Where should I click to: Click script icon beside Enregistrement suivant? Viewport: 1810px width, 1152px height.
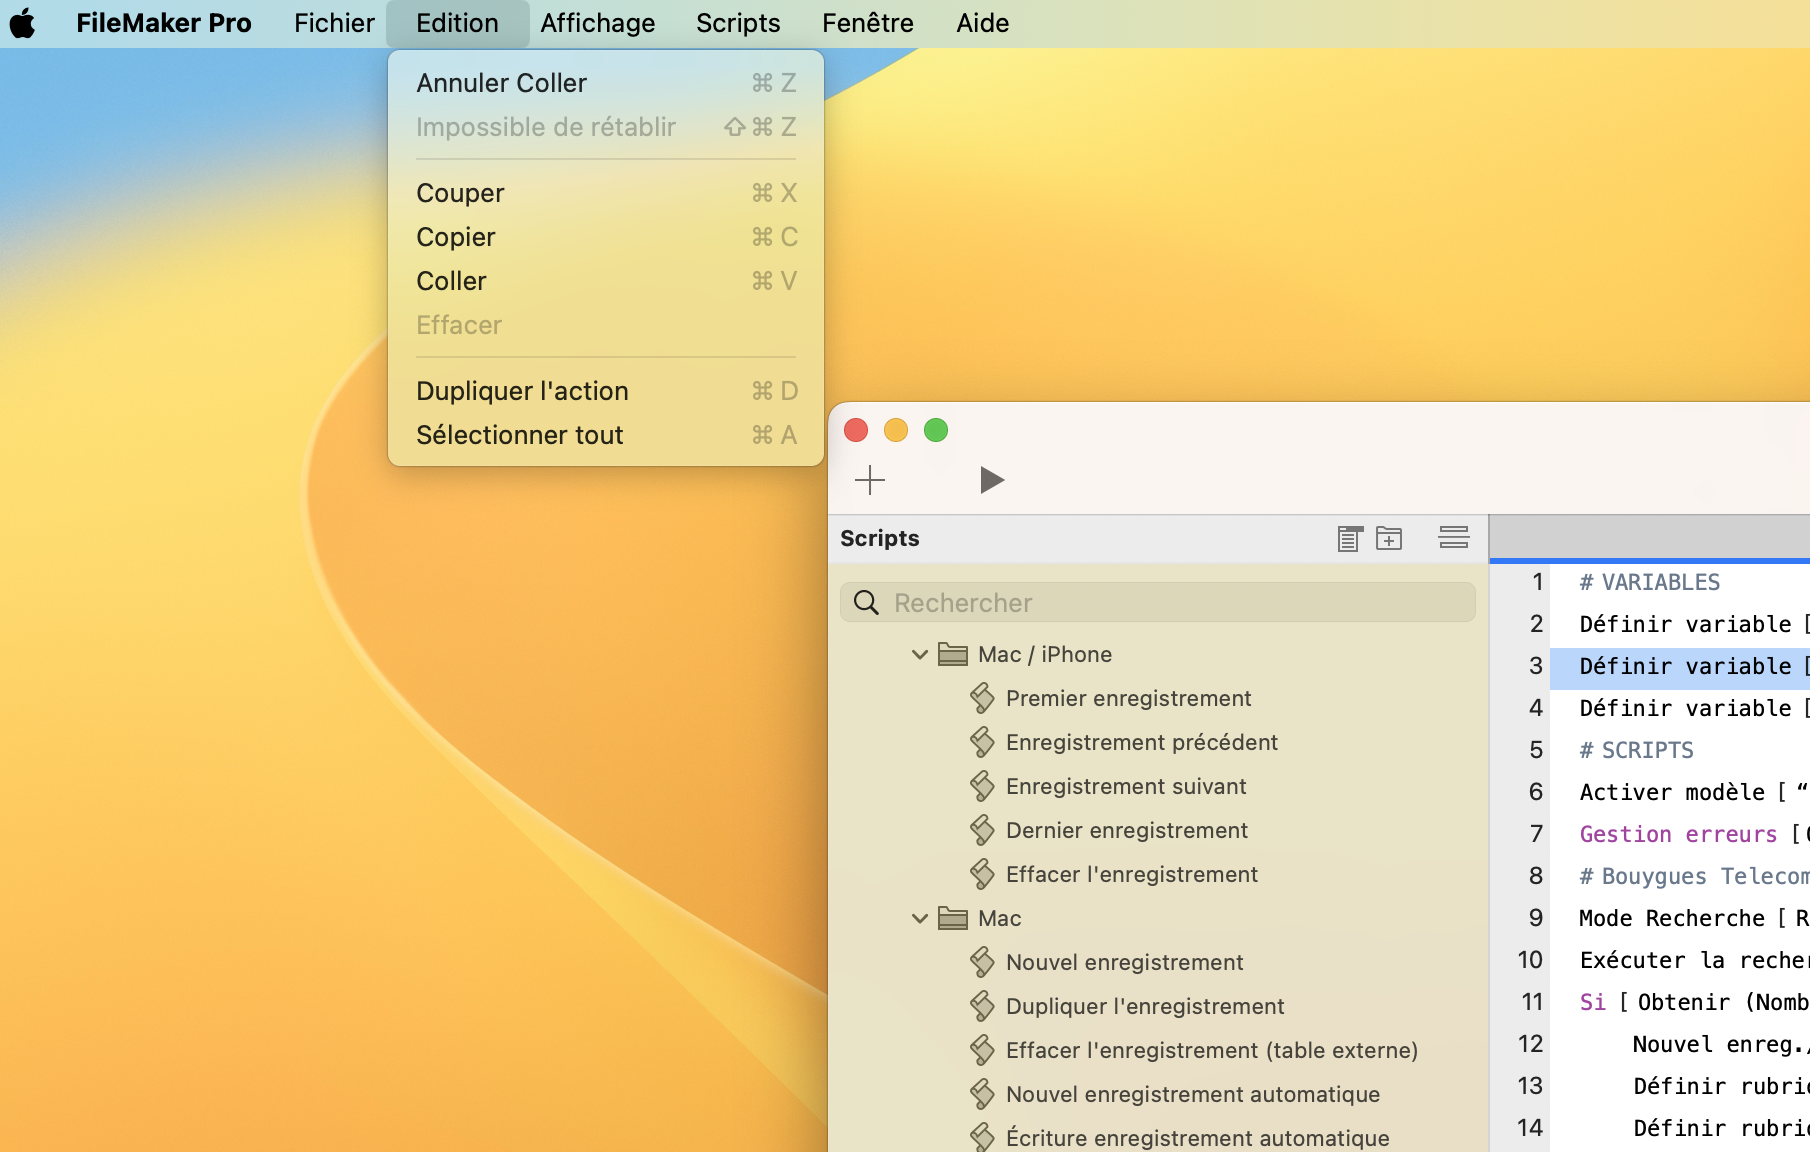(x=982, y=786)
